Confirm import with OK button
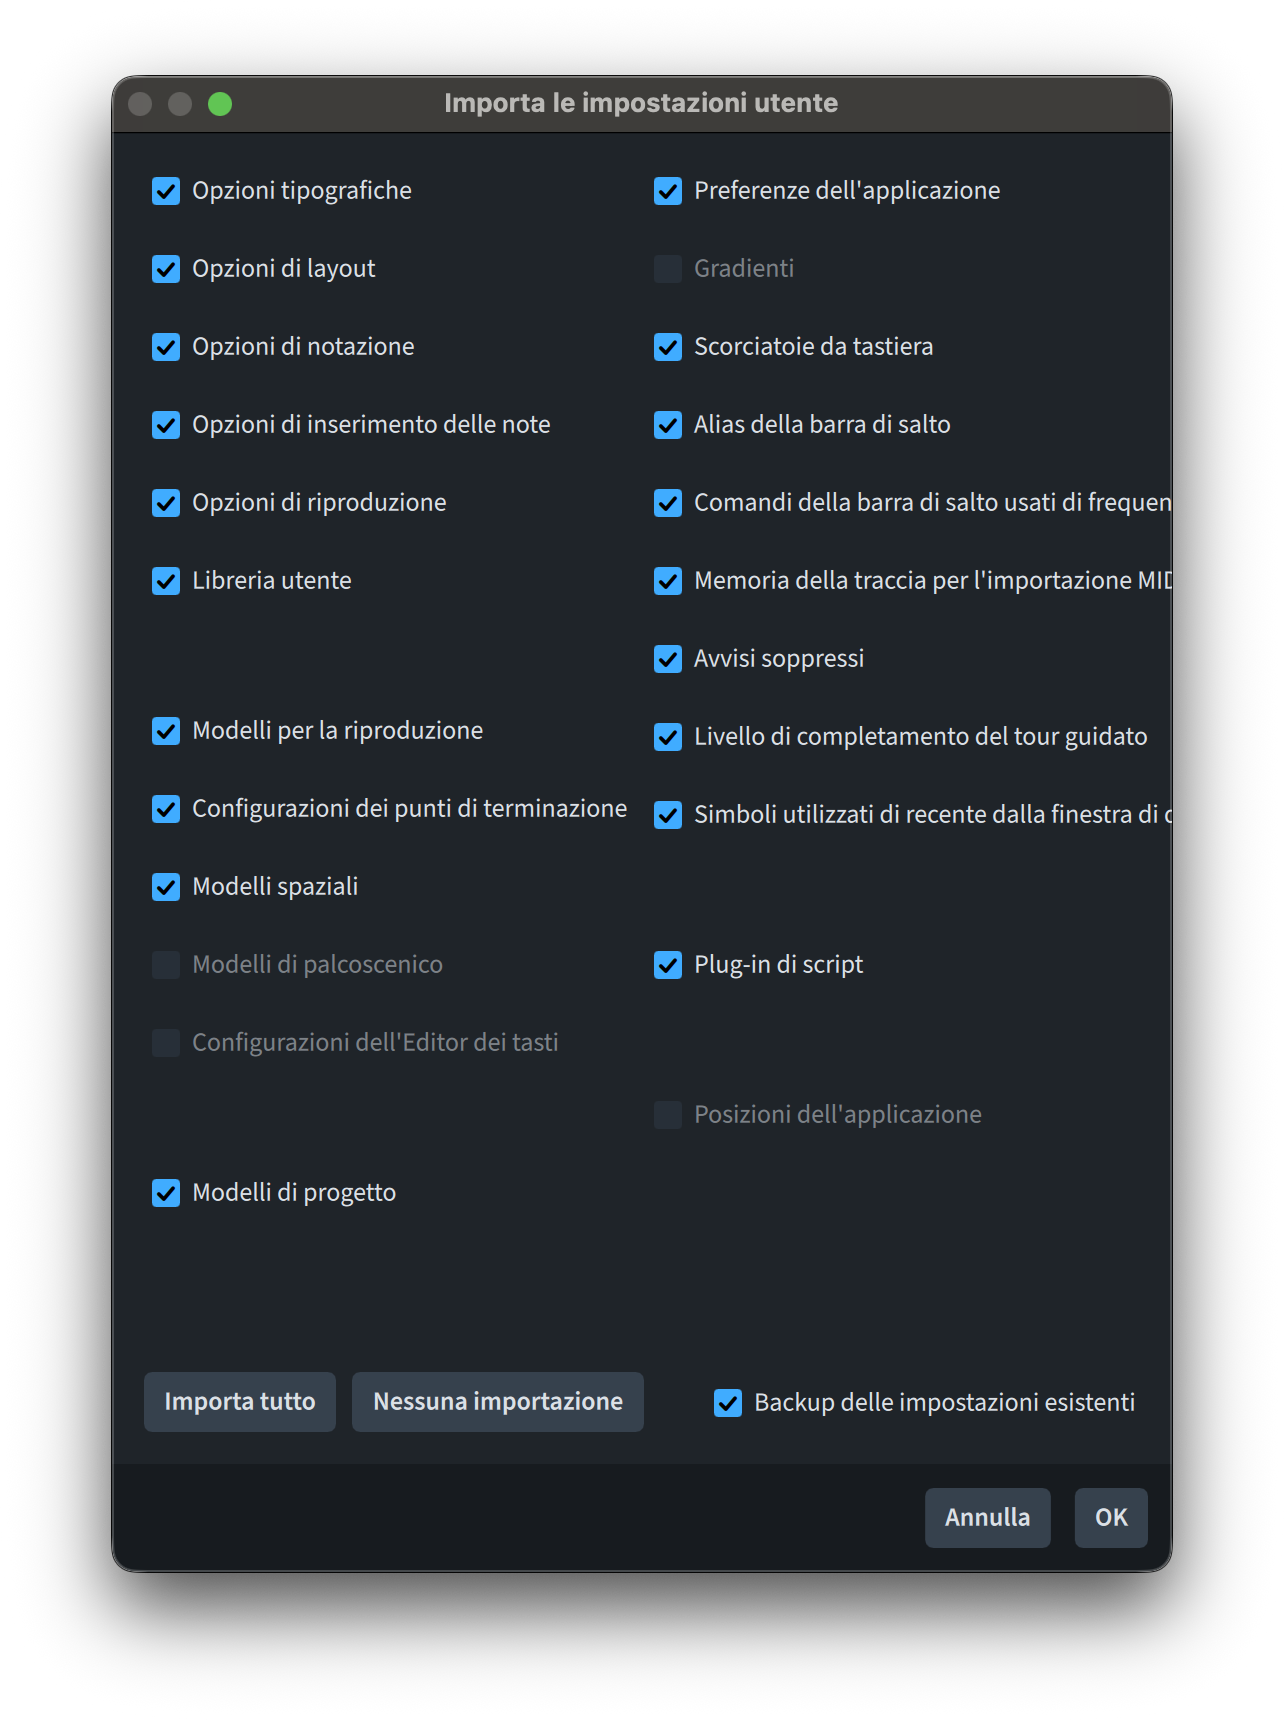The height and width of the screenshot is (1720, 1284). (1111, 1518)
